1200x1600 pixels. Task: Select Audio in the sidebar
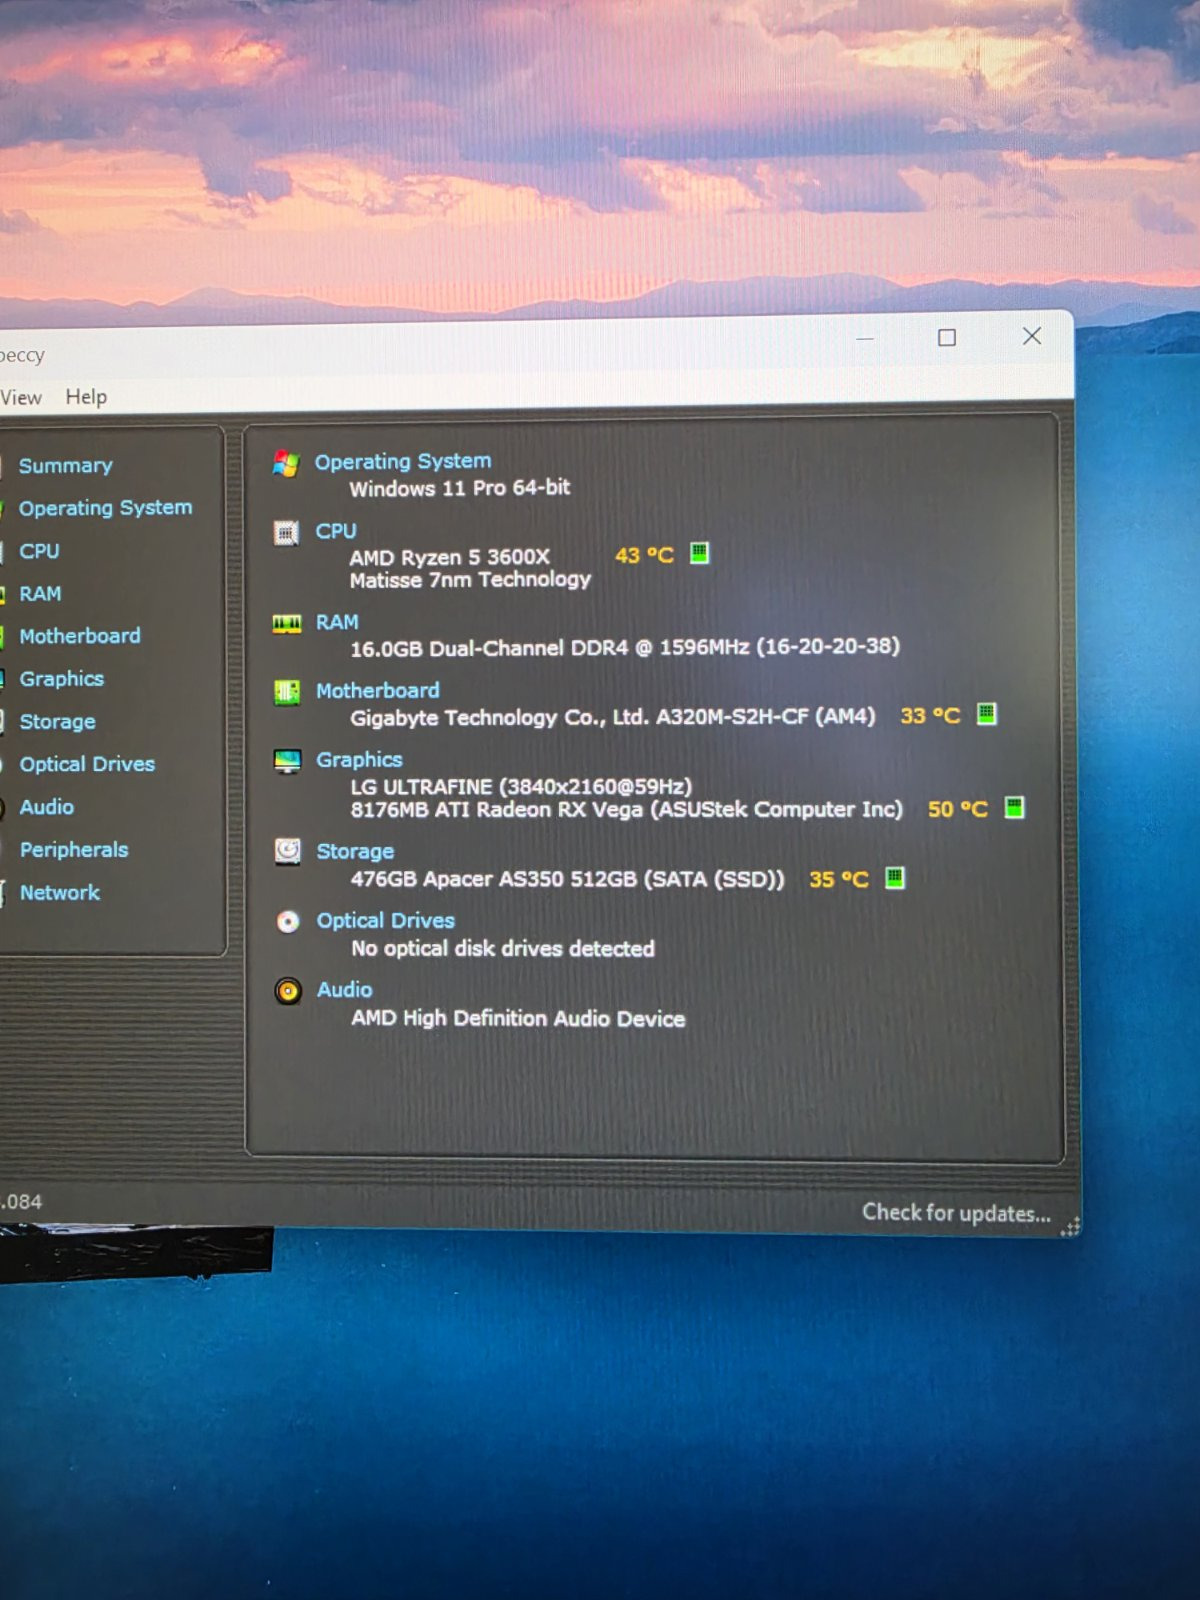coord(47,807)
